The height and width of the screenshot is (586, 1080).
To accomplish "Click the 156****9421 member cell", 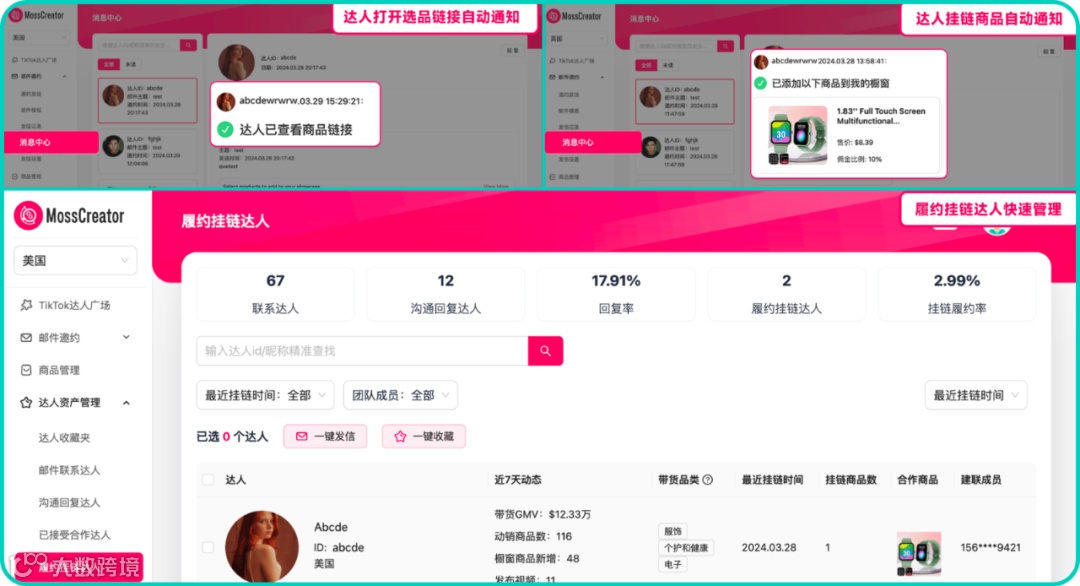I will pos(990,547).
